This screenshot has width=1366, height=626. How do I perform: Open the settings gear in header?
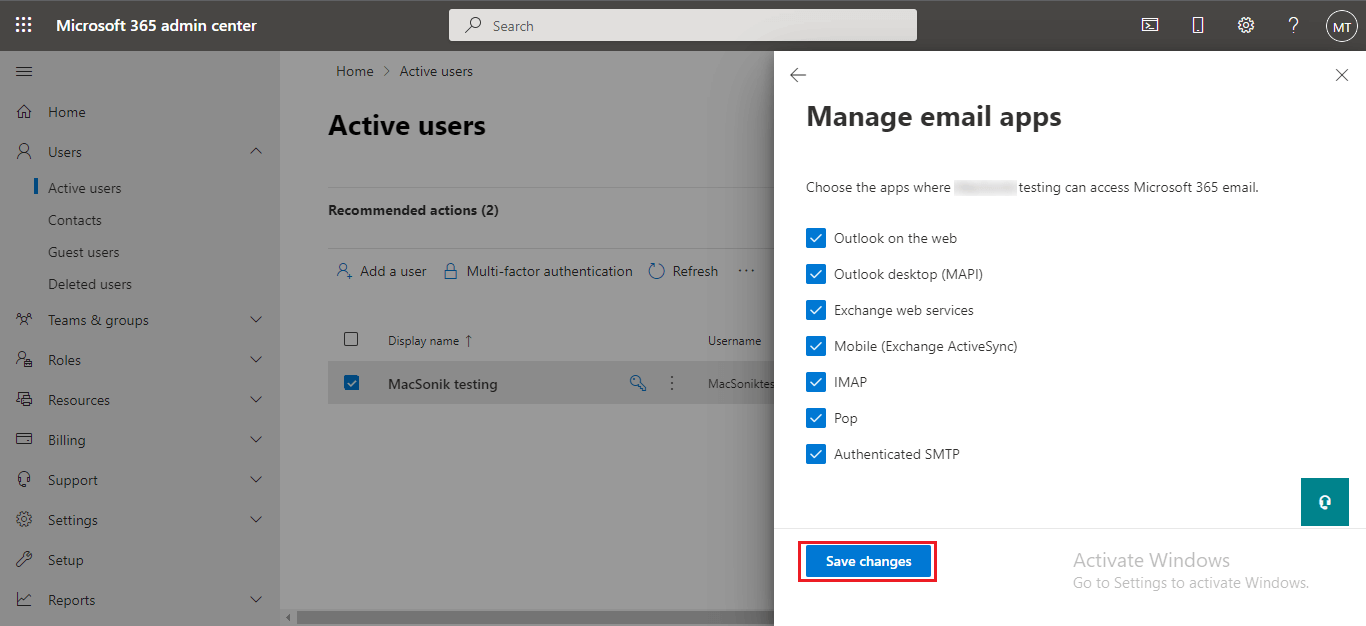pos(1245,25)
